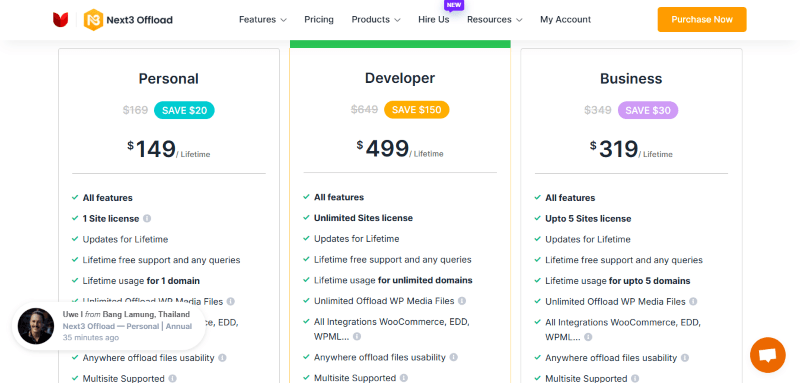
Task: Click the customer avatar in the notification
Action: 36,326
